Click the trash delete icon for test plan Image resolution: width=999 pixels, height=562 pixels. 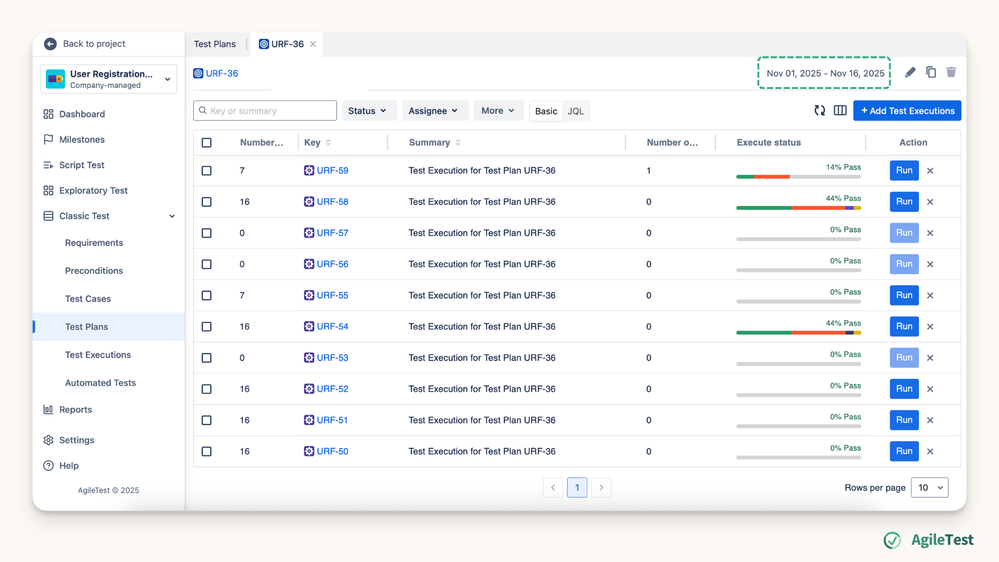click(x=951, y=72)
